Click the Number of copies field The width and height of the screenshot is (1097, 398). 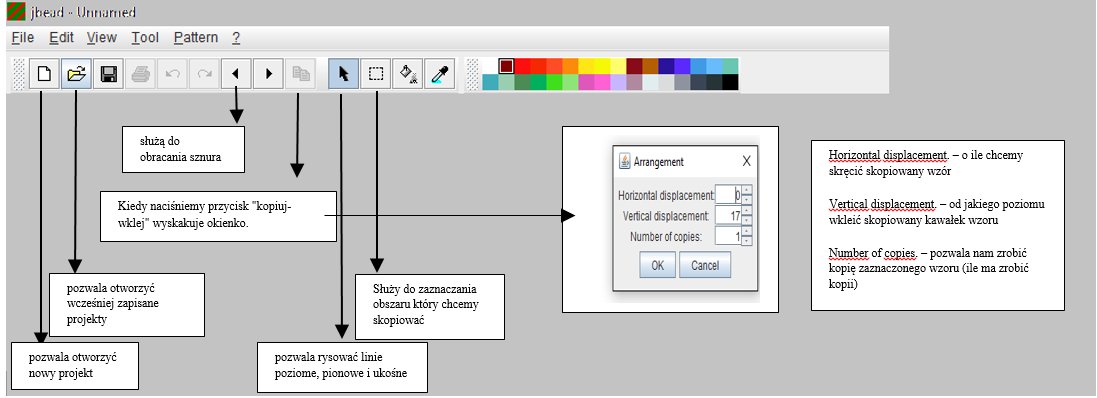point(728,236)
